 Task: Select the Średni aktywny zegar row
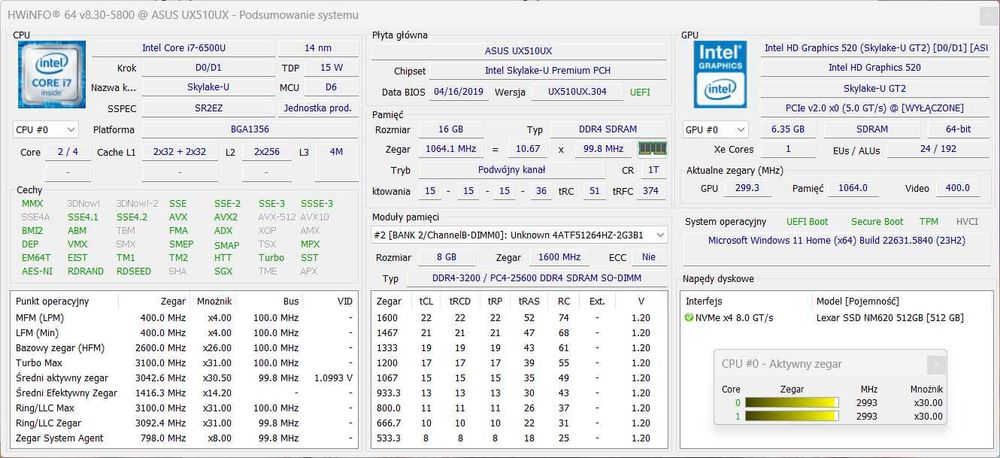184,378
